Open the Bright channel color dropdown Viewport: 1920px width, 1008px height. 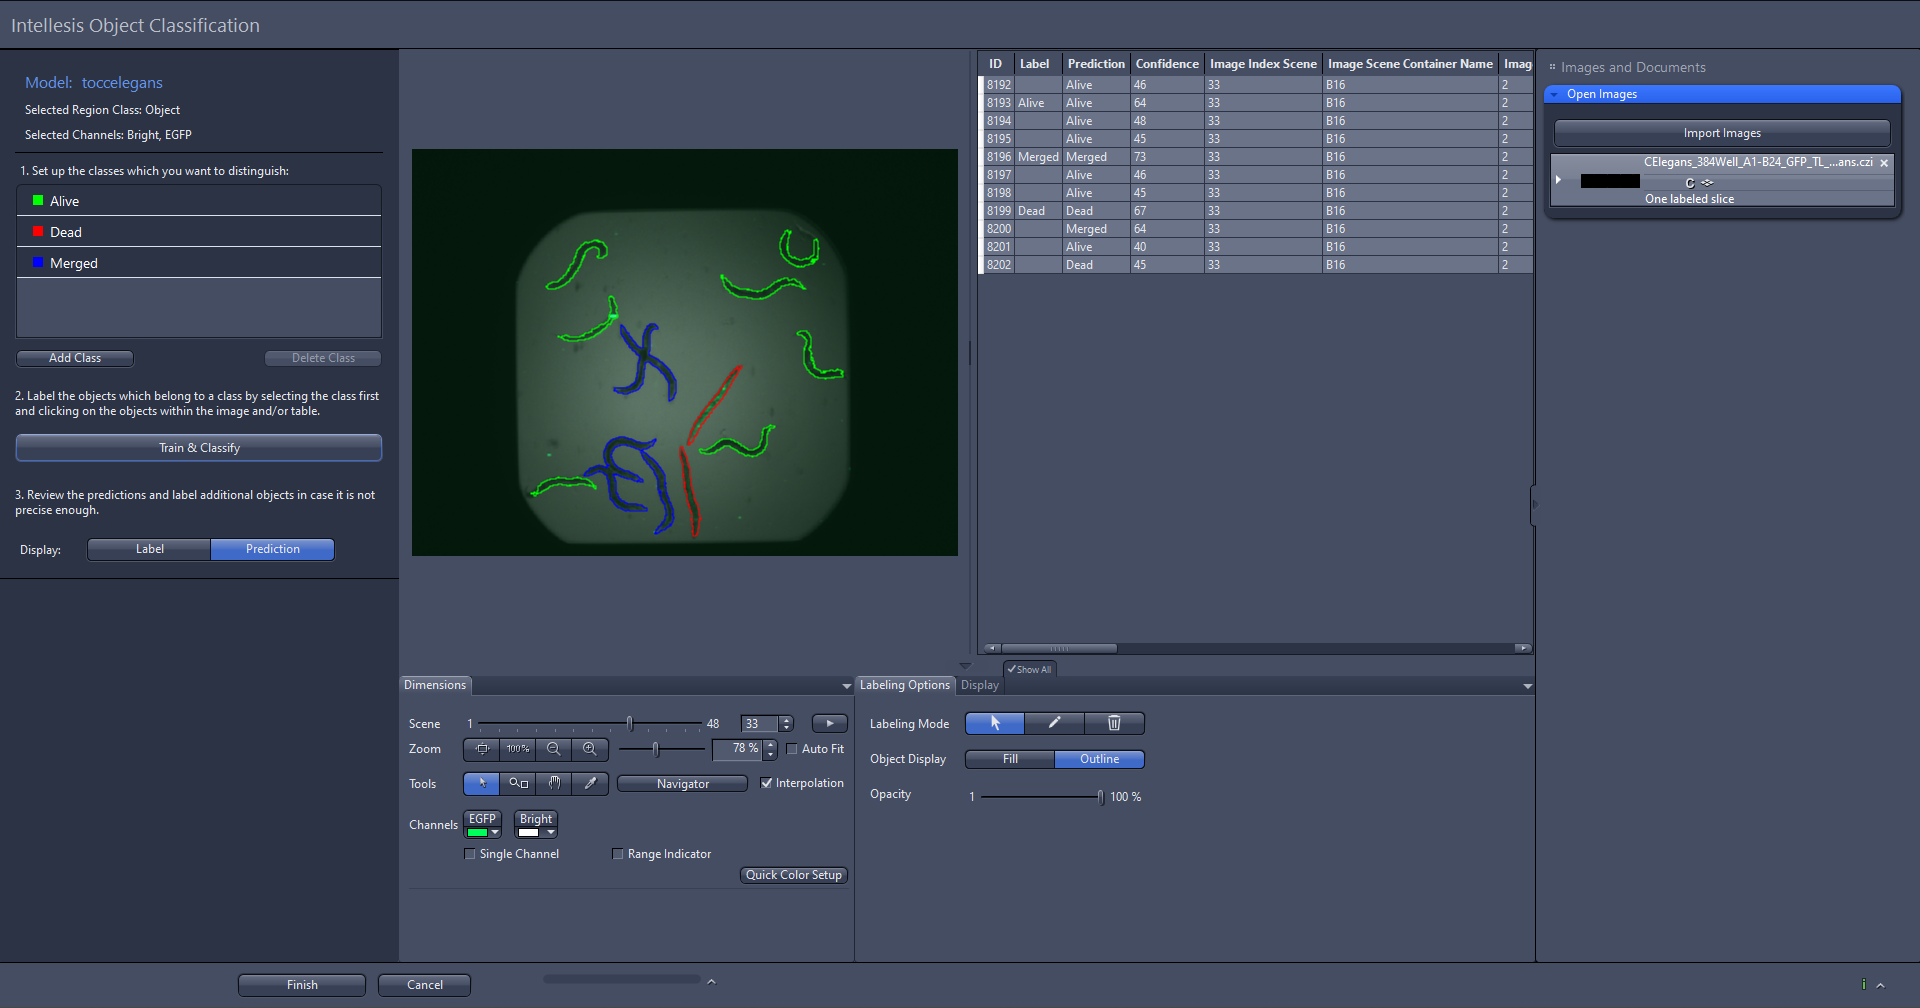pyautogui.click(x=549, y=832)
